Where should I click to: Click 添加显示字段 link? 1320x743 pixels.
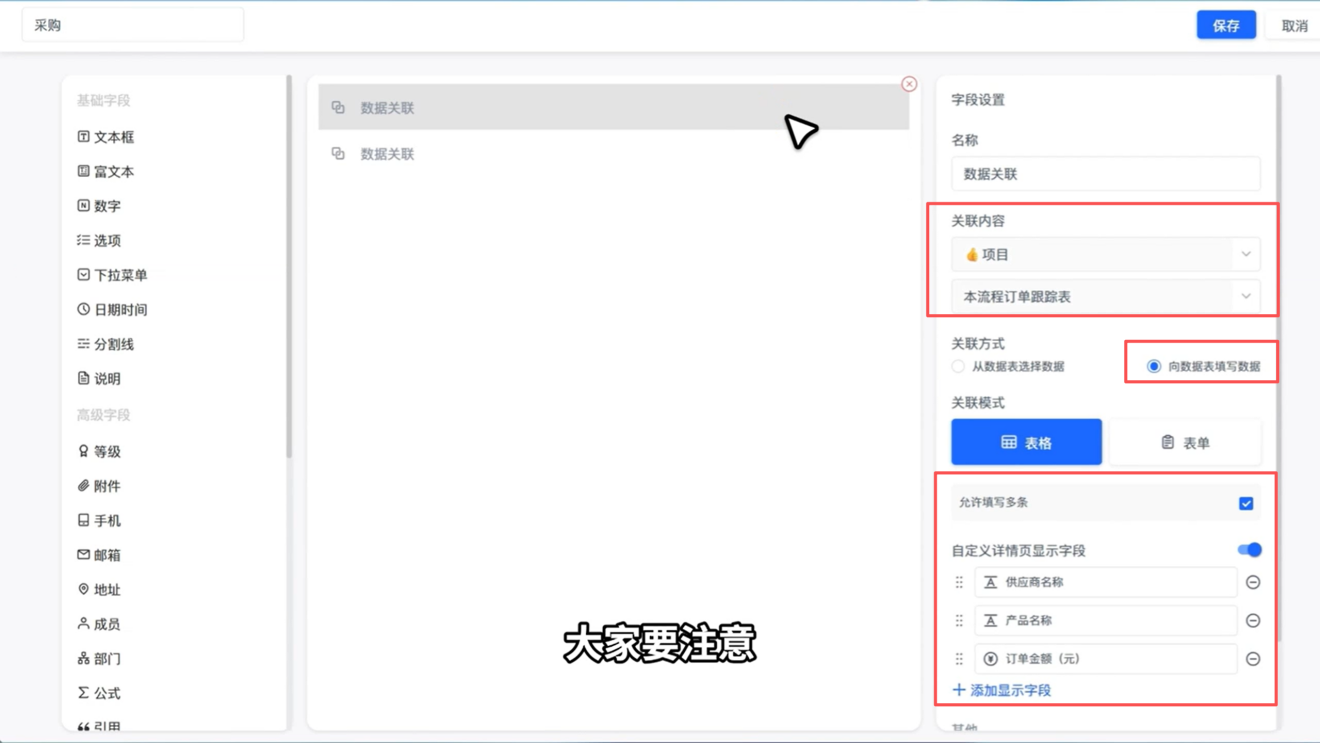point(1002,690)
